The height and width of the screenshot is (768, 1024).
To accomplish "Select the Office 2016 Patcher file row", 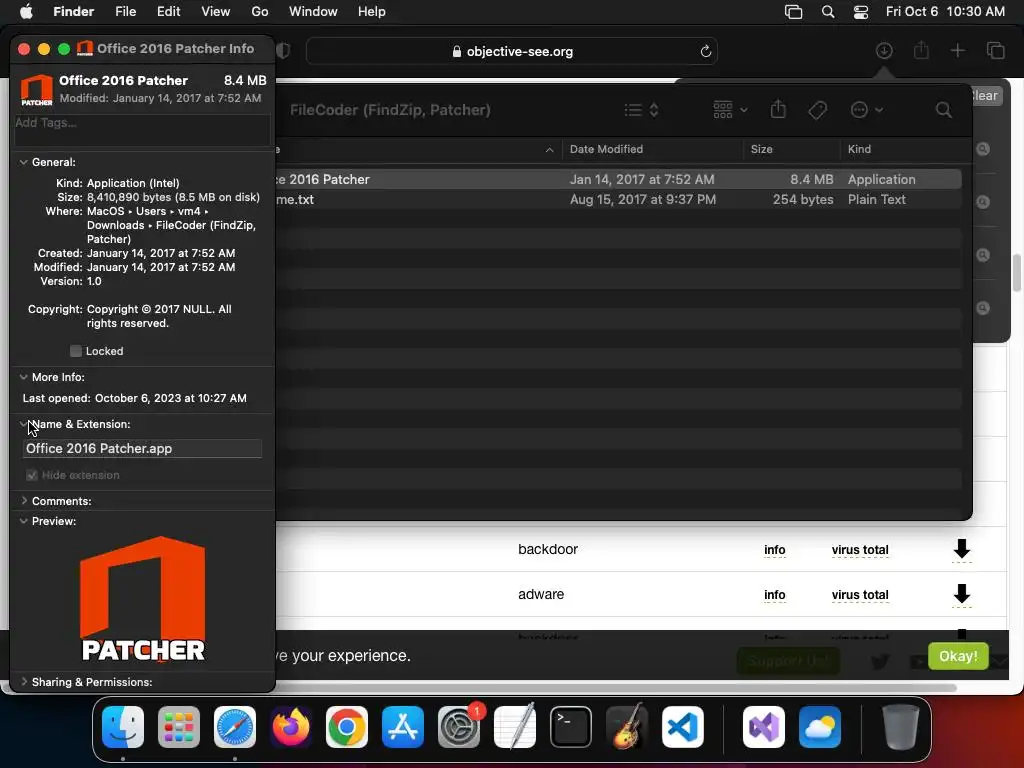I will click(x=618, y=179).
